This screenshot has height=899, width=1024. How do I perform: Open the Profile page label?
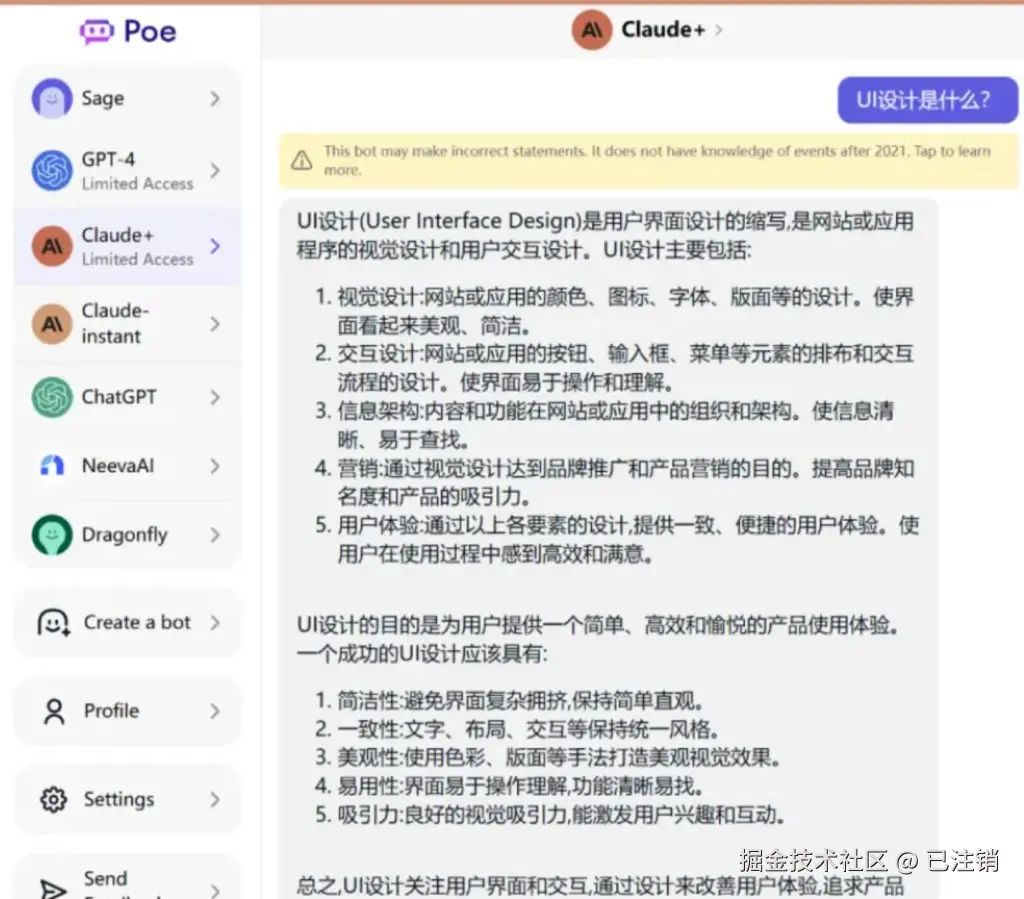point(112,711)
